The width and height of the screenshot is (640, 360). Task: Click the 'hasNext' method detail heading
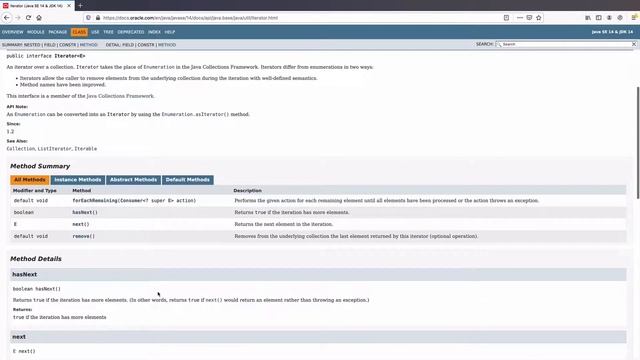(x=24, y=274)
